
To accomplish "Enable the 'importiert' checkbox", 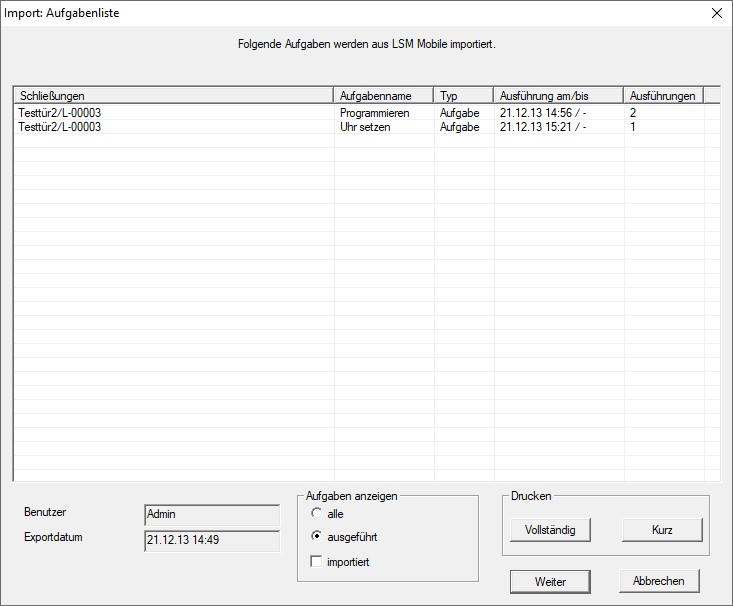I will coord(317,562).
